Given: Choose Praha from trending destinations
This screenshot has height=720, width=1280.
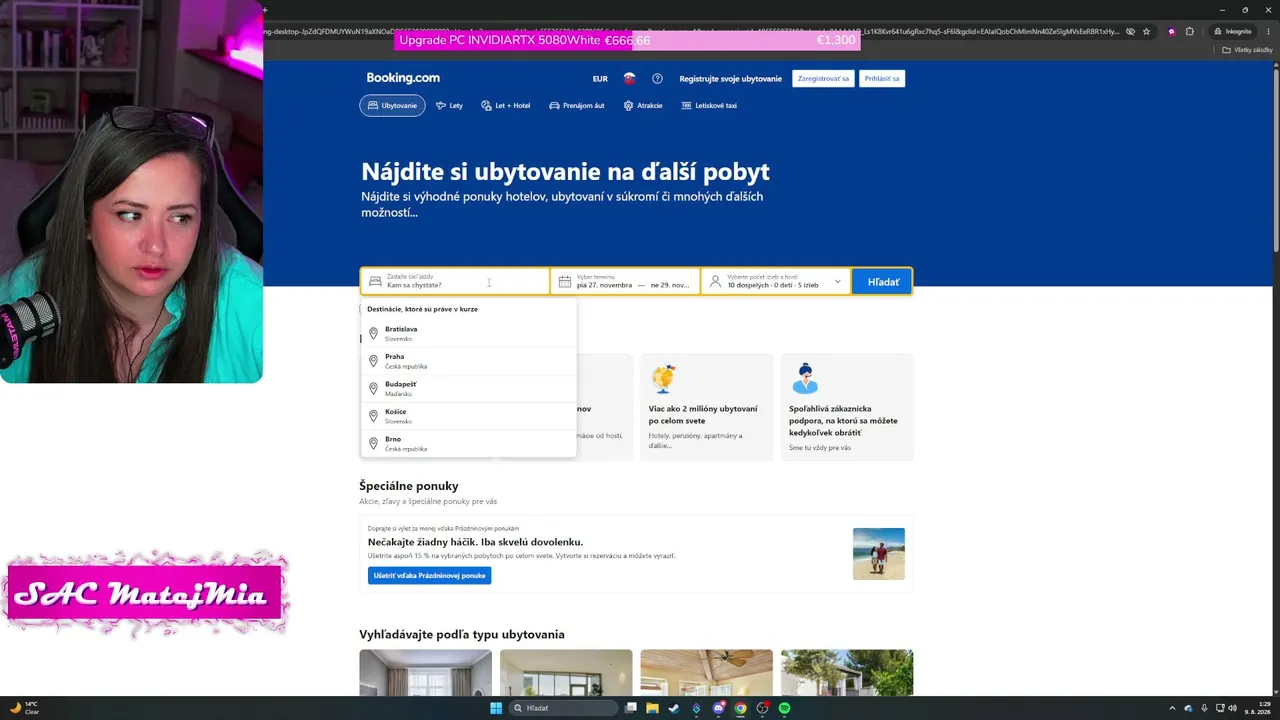Looking at the screenshot, I should point(468,361).
